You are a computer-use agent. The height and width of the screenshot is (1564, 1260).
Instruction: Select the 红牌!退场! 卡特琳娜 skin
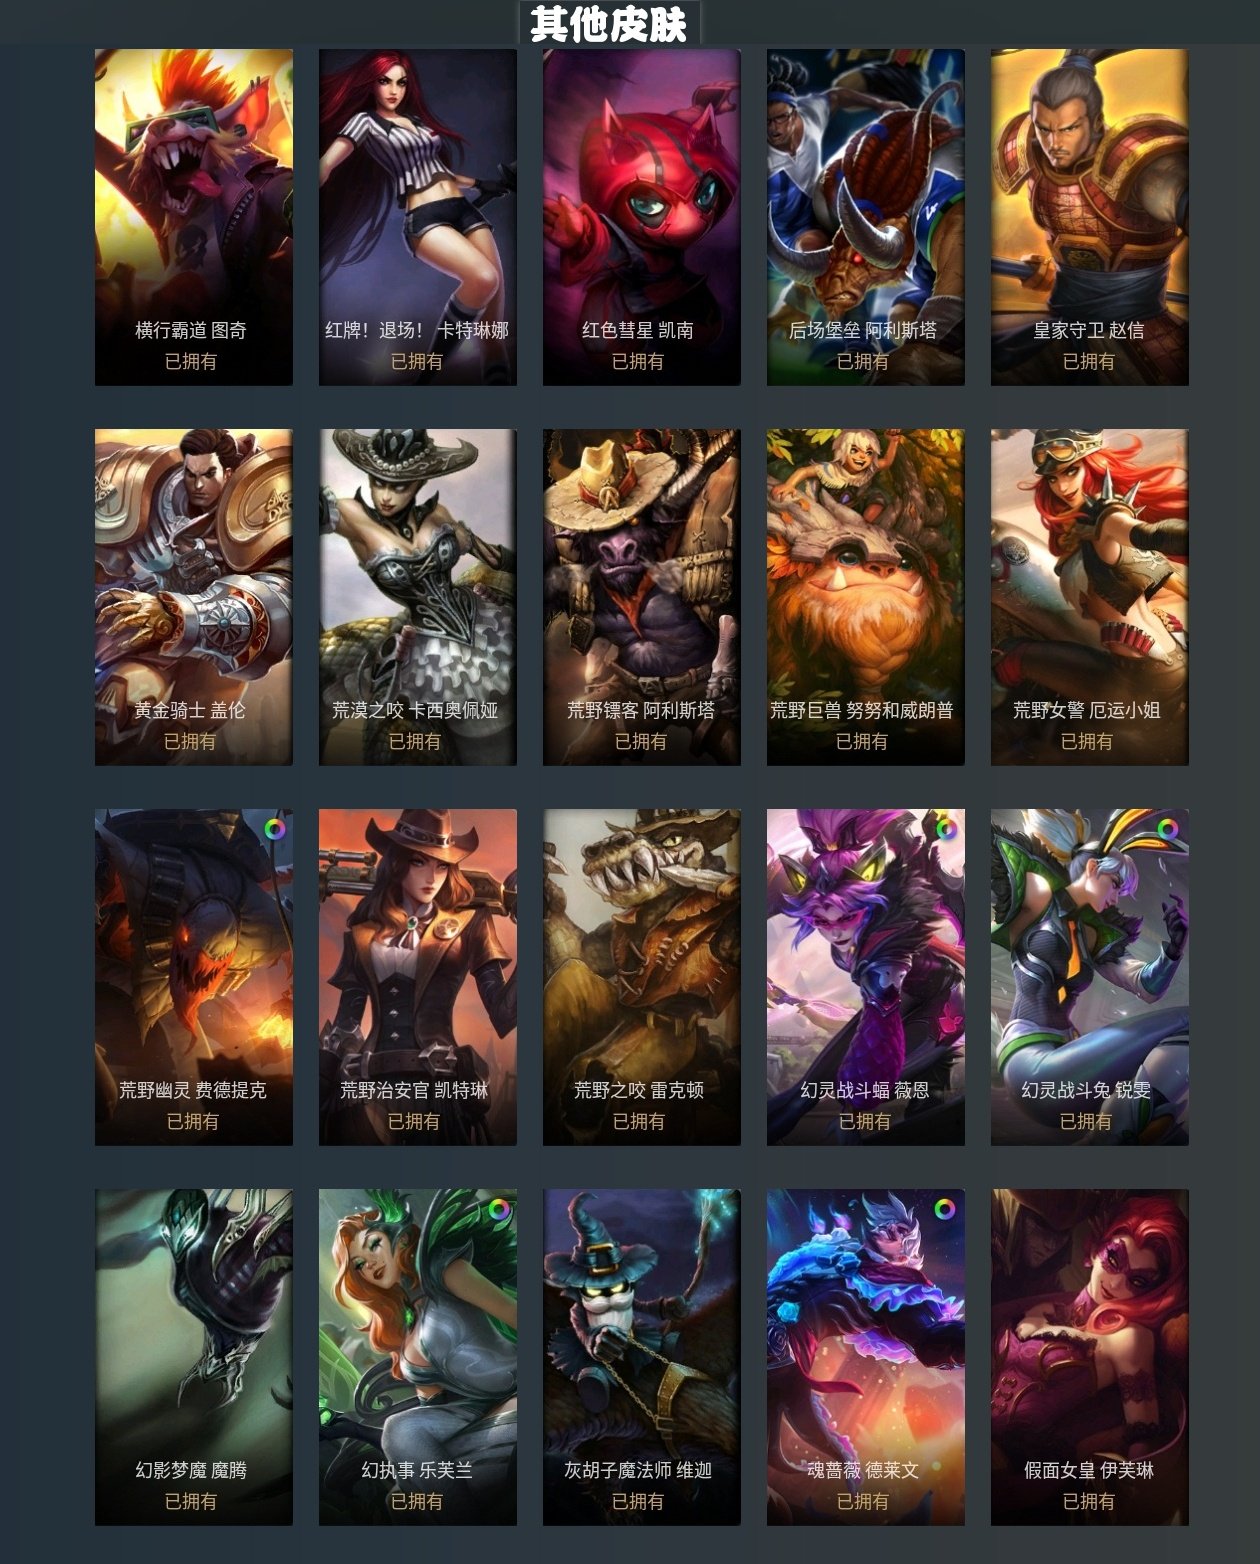(x=418, y=217)
